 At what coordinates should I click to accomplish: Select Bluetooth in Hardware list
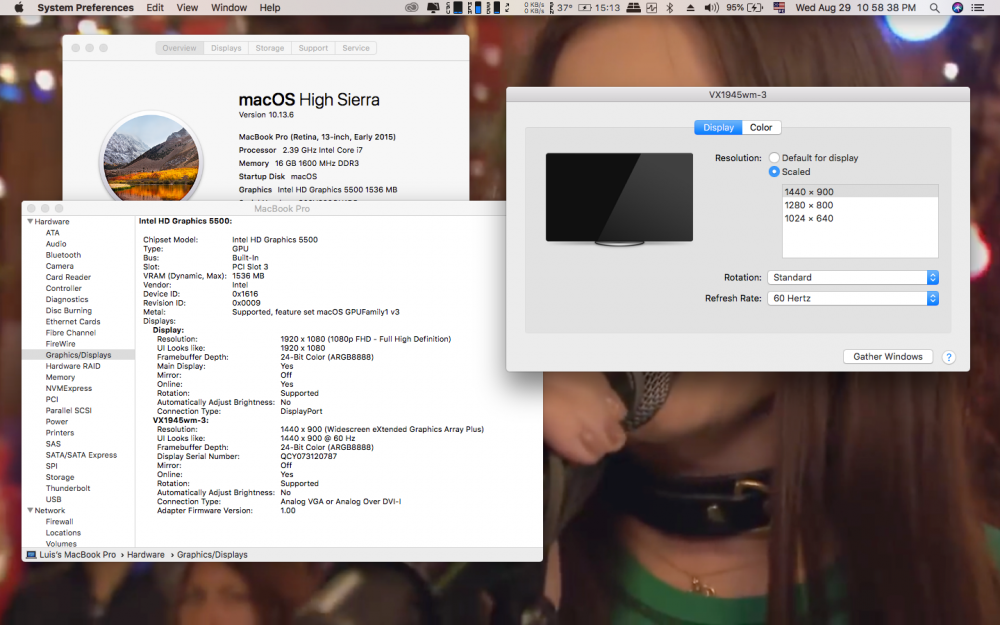click(63, 255)
